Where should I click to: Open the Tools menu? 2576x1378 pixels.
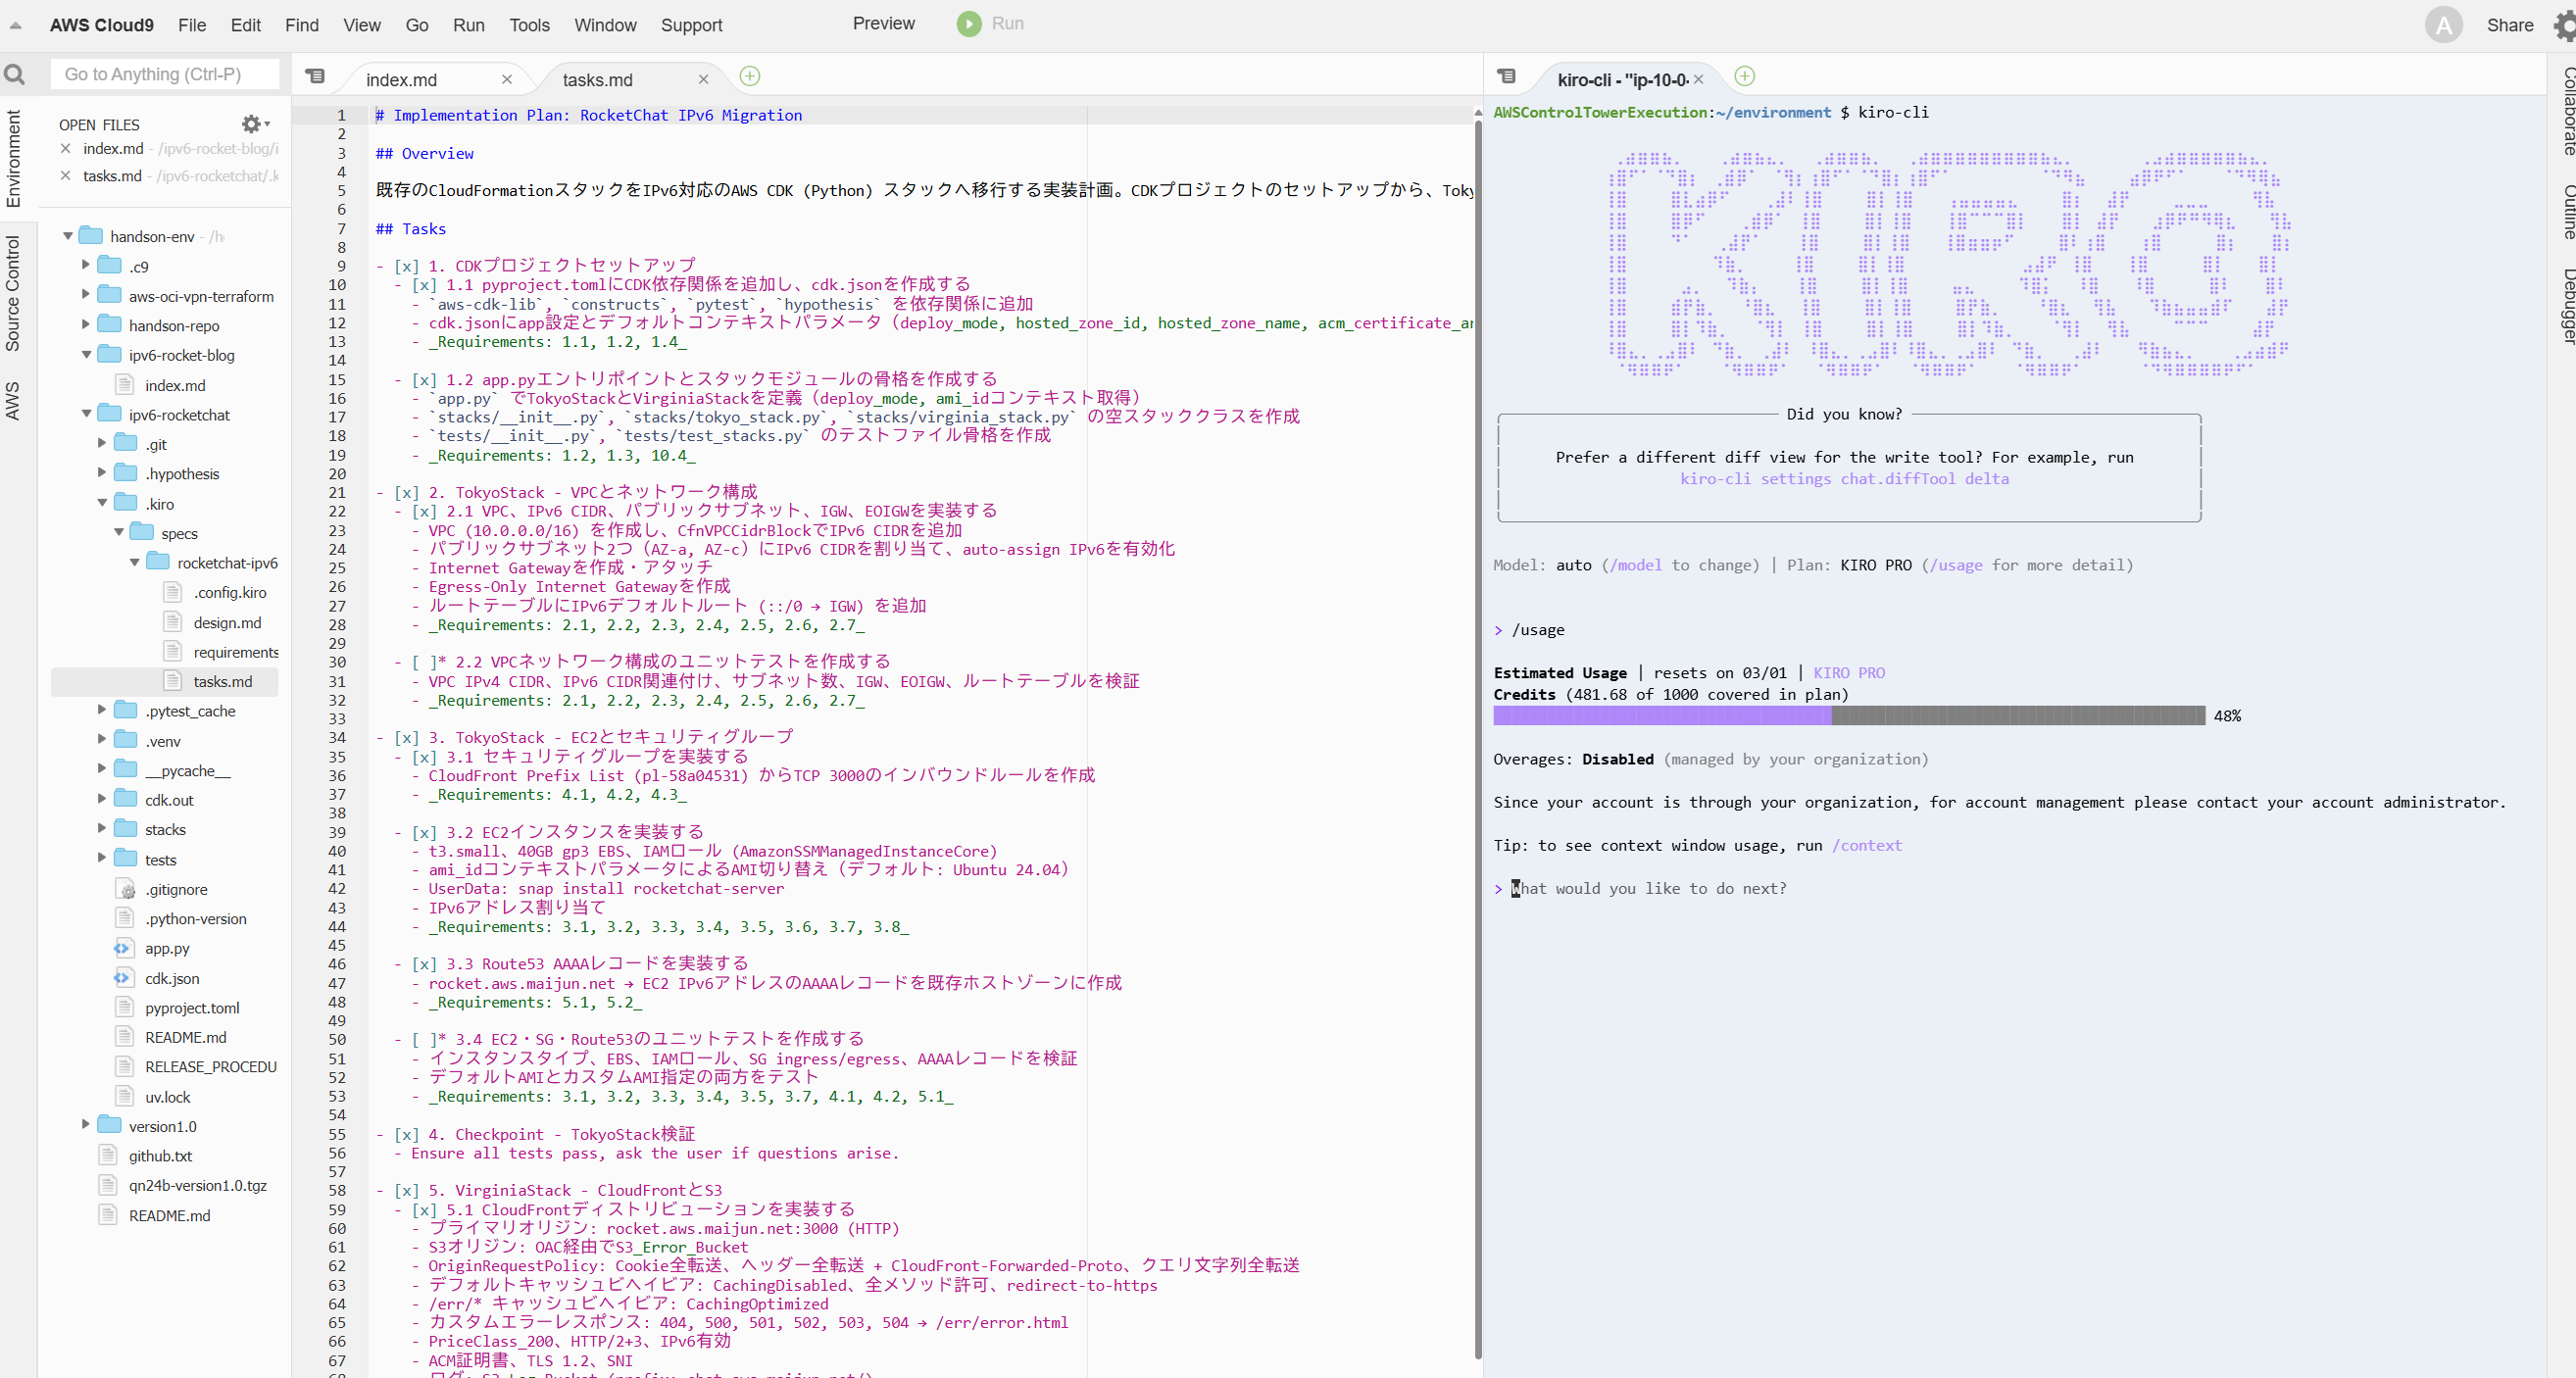pyautogui.click(x=528, y=25)
